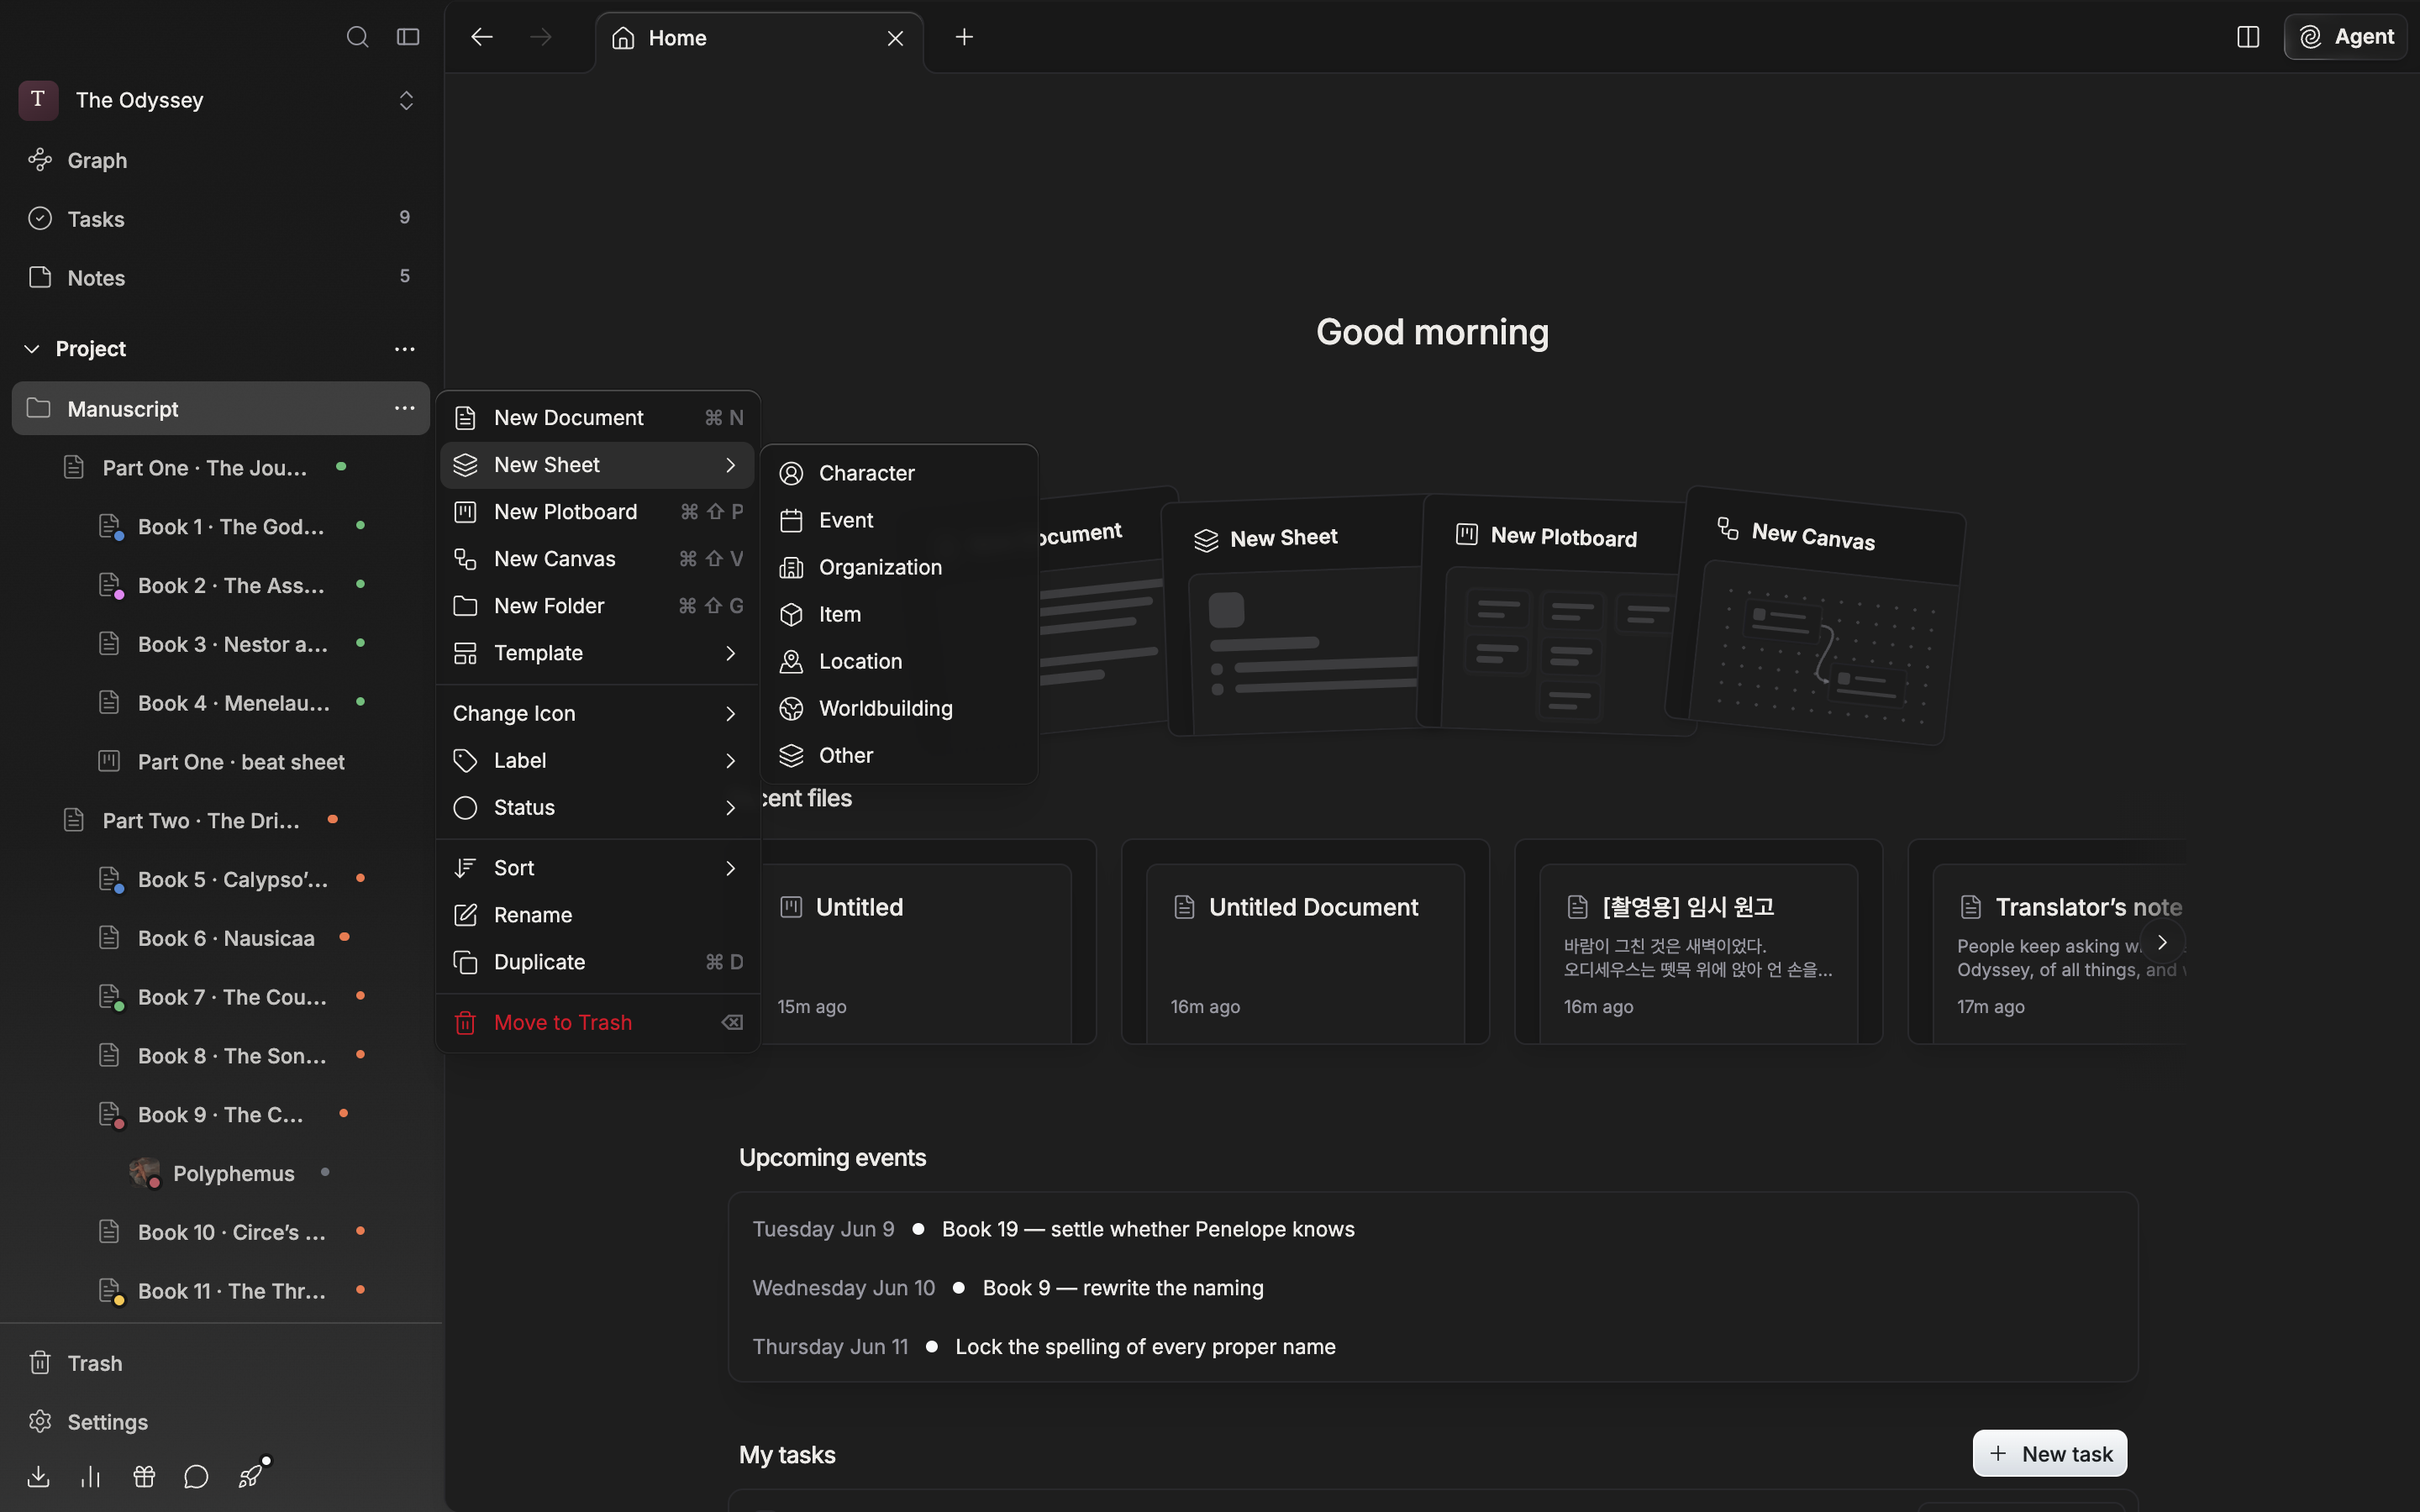Expand the Change Icon submenu
The width and height of the screenshot is (2420, 1512).
597,714
